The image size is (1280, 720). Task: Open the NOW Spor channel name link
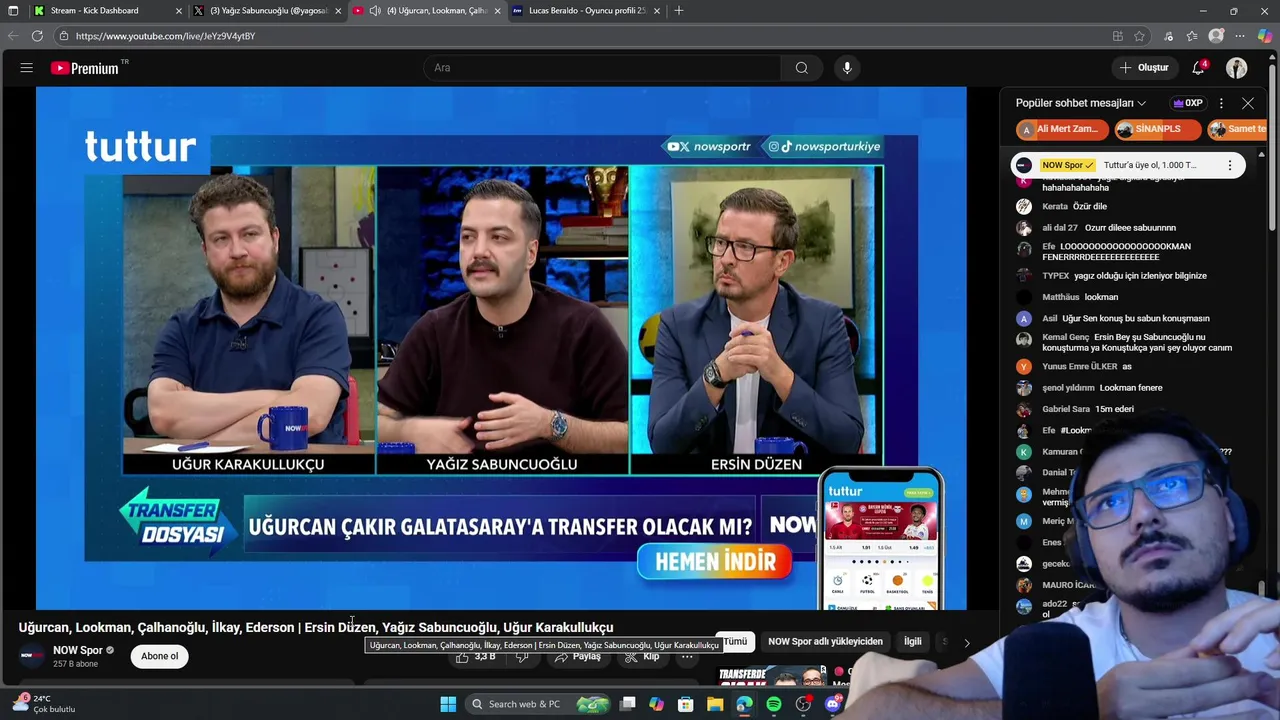pos(78,651)
